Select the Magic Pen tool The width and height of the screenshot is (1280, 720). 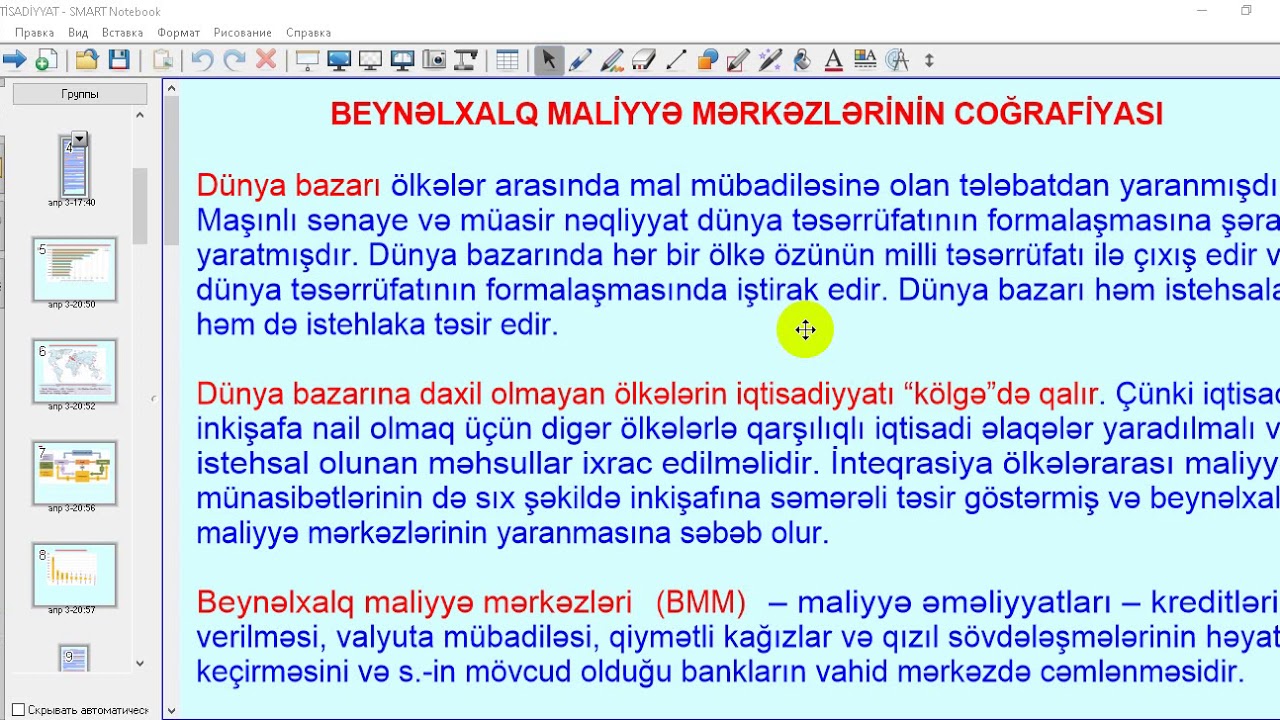770,60
